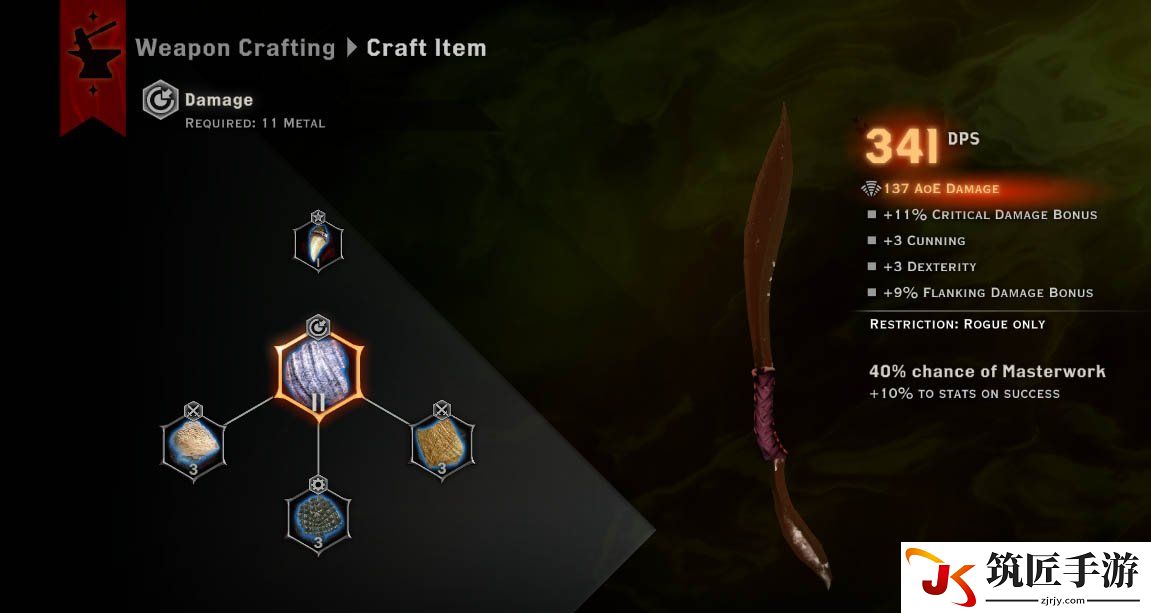Click the 341 DPS value
Viewport: 1151px width, 613px height.
tap(922, 145)
